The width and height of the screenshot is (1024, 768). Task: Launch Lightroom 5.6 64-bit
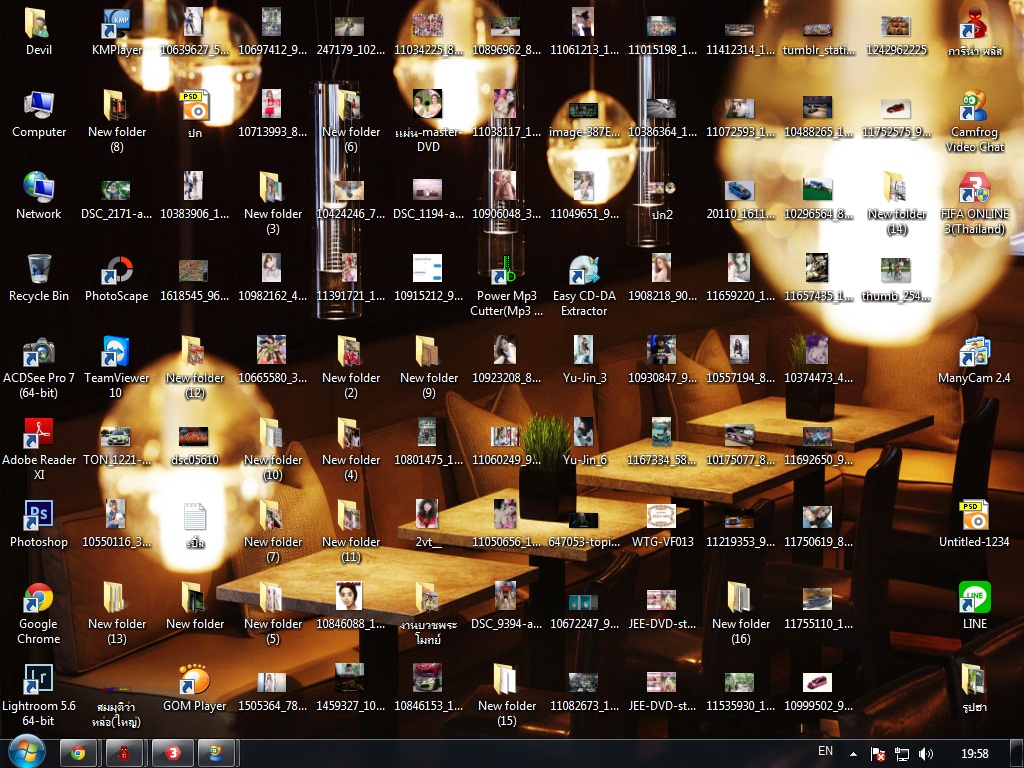pyautogui.click(x=39, y=696)
